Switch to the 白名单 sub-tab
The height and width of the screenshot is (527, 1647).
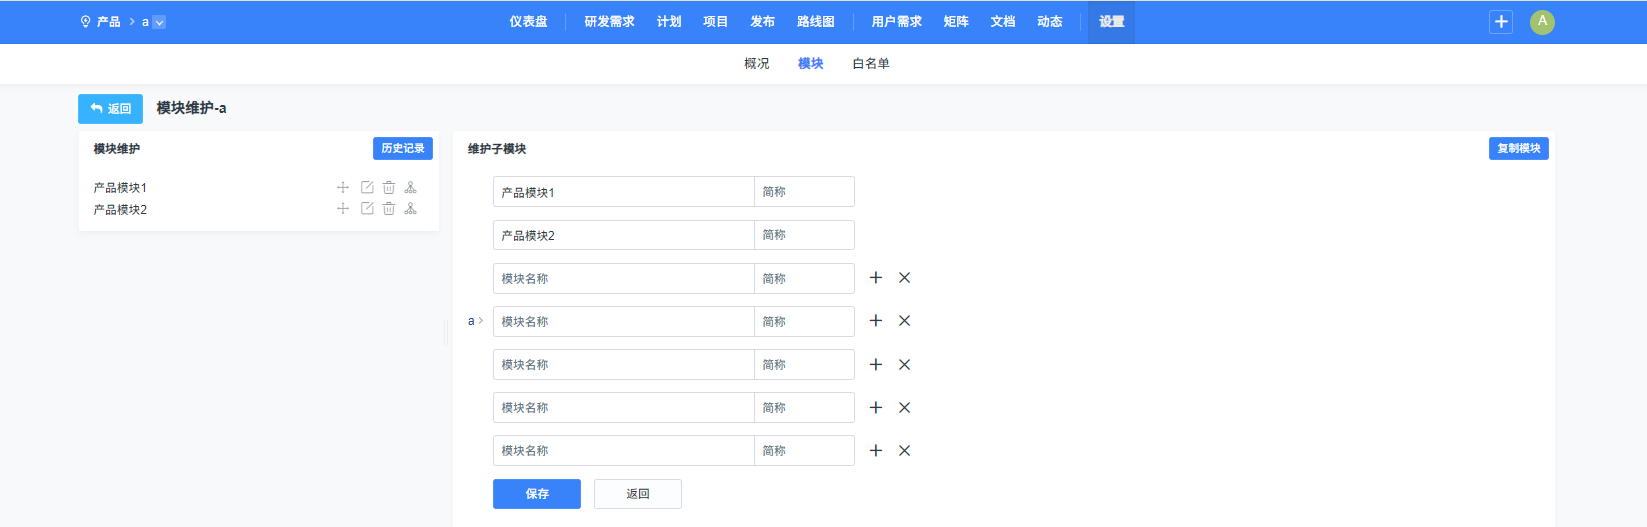click(871, 64)
